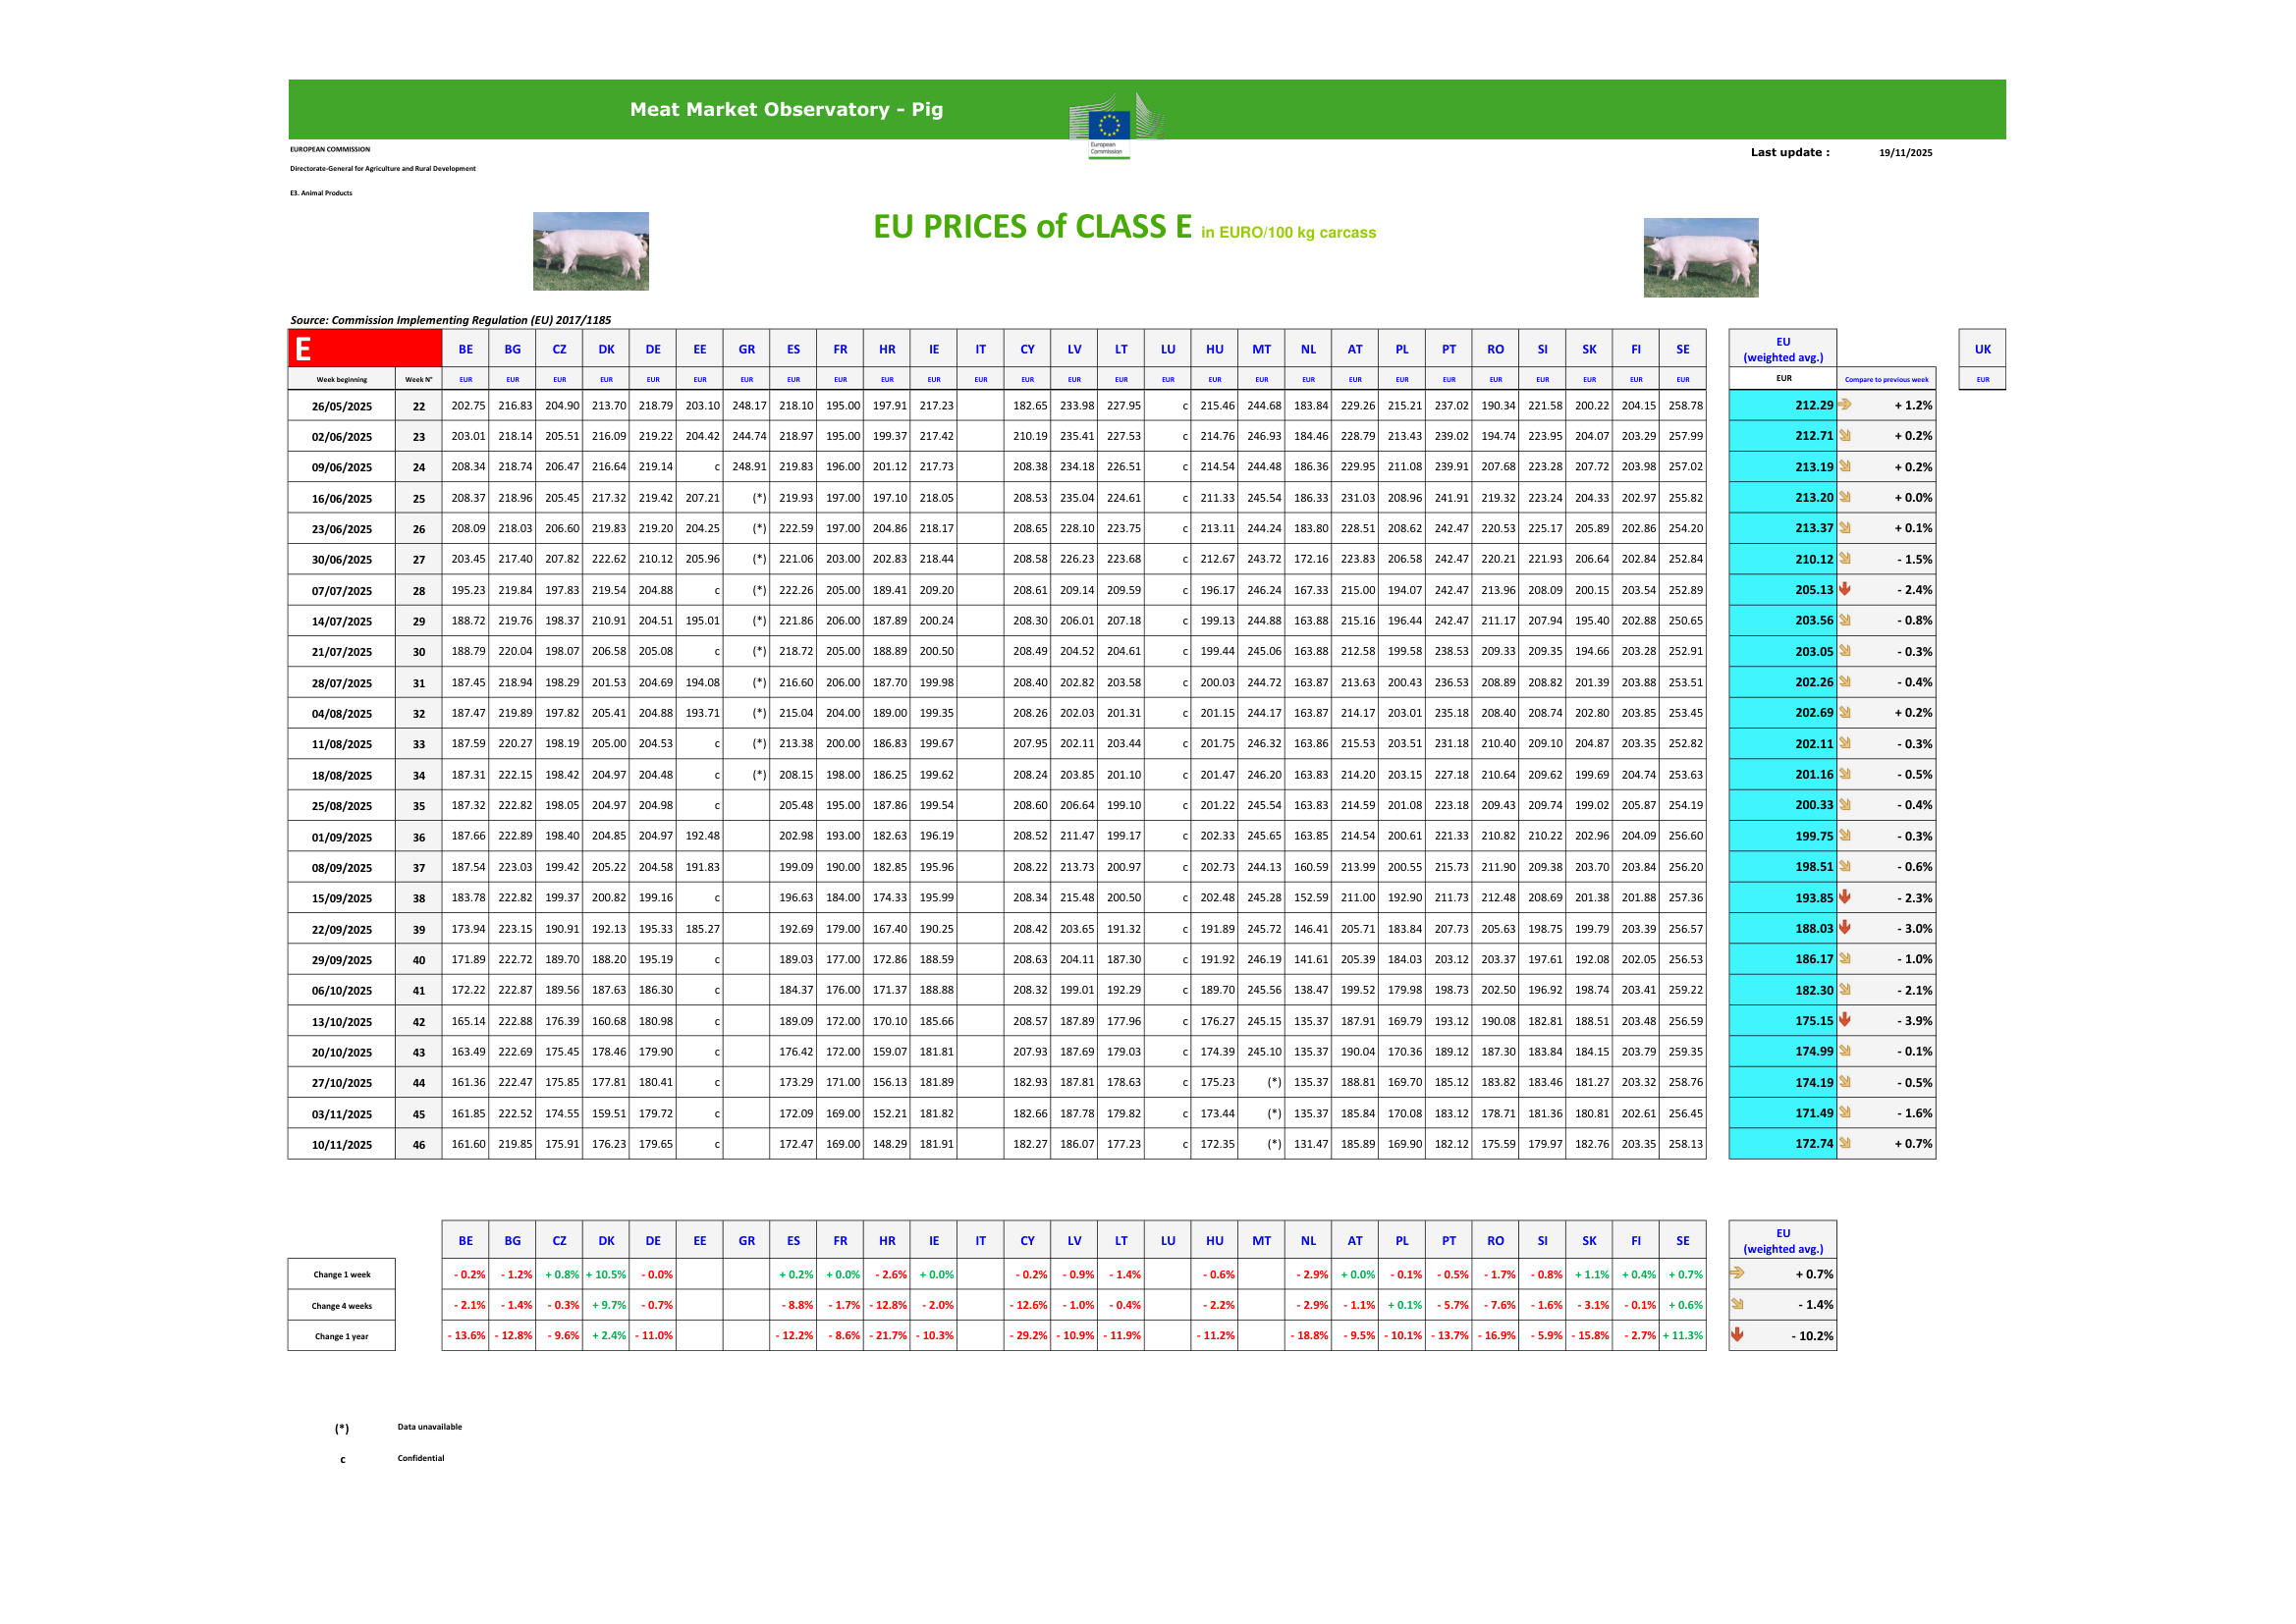
Task: Click 'Meat Market Observatory - Pig' banner title
Action: [x=786, y=109]
